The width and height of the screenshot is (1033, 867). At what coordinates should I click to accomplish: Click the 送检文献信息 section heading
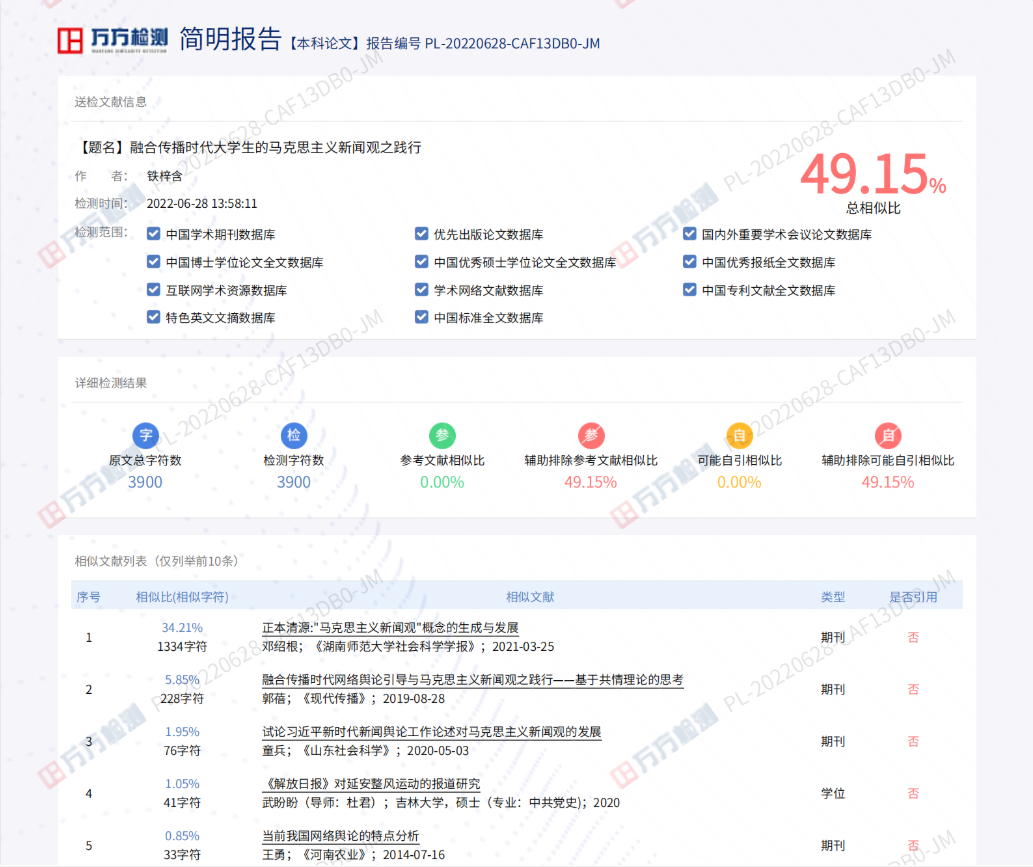click(111, 102)
